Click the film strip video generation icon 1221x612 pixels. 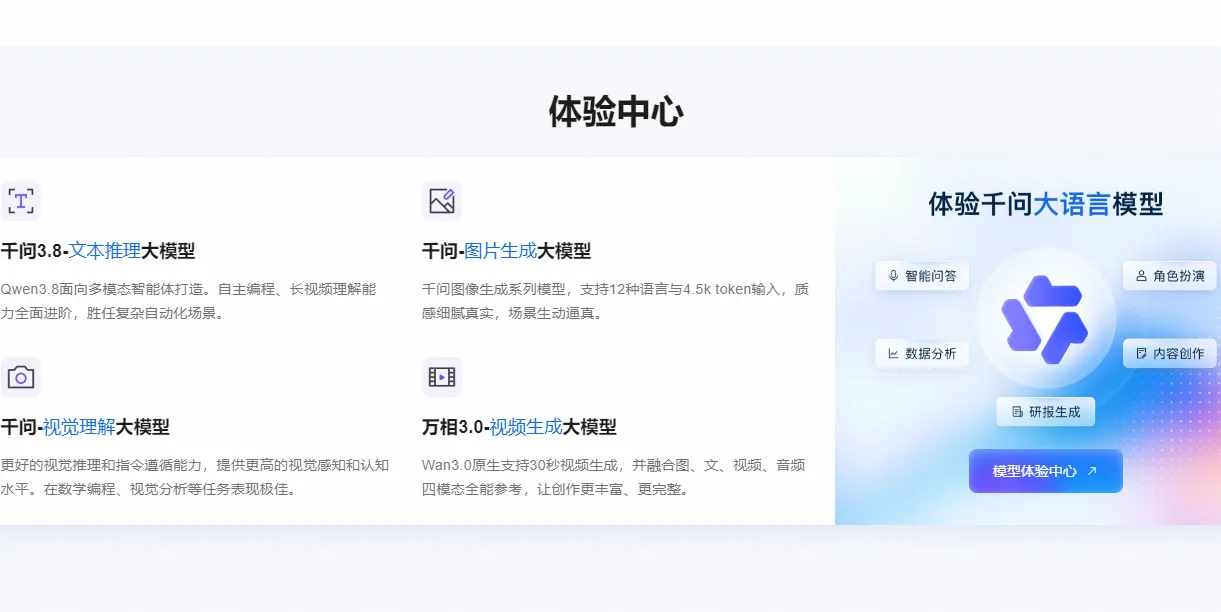pos(442,377)
